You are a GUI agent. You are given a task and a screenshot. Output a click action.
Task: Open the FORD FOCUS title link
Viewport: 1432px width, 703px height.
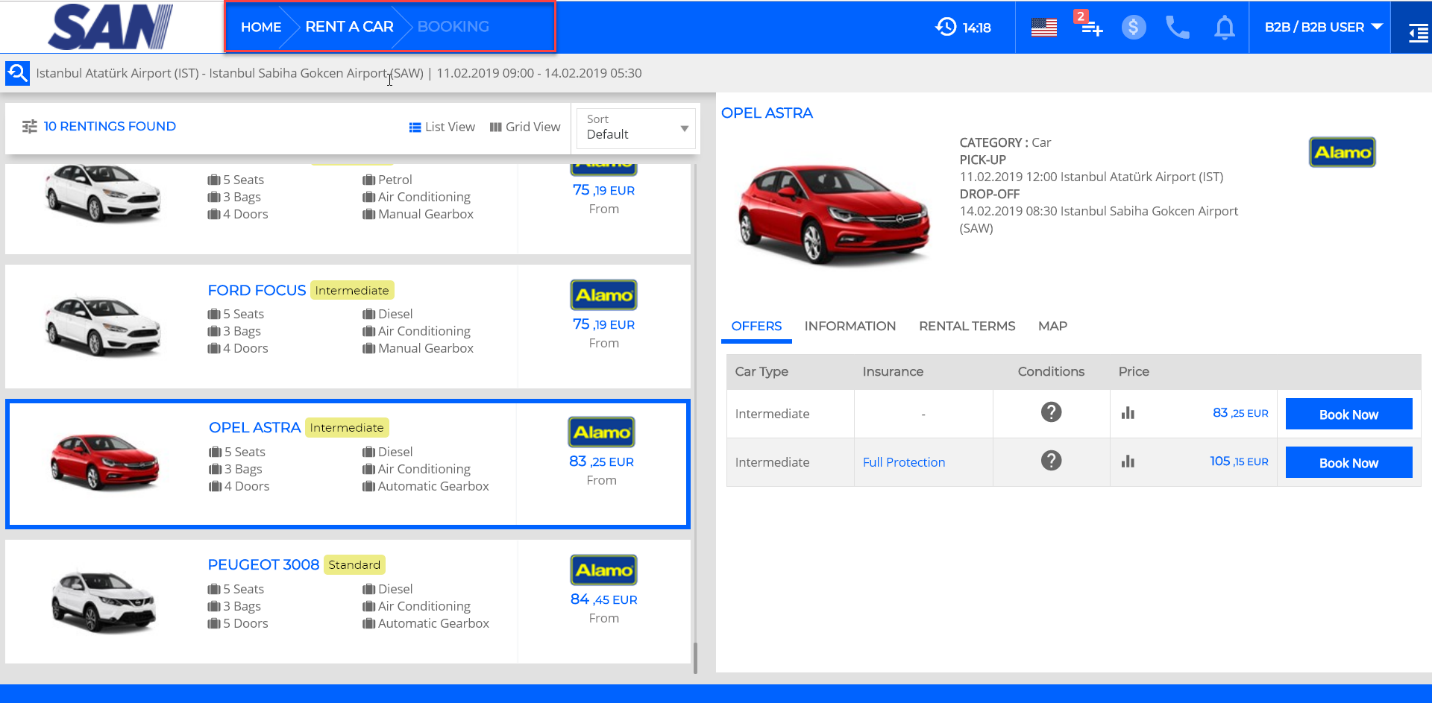pyautogui.click(x=257, y=290)
